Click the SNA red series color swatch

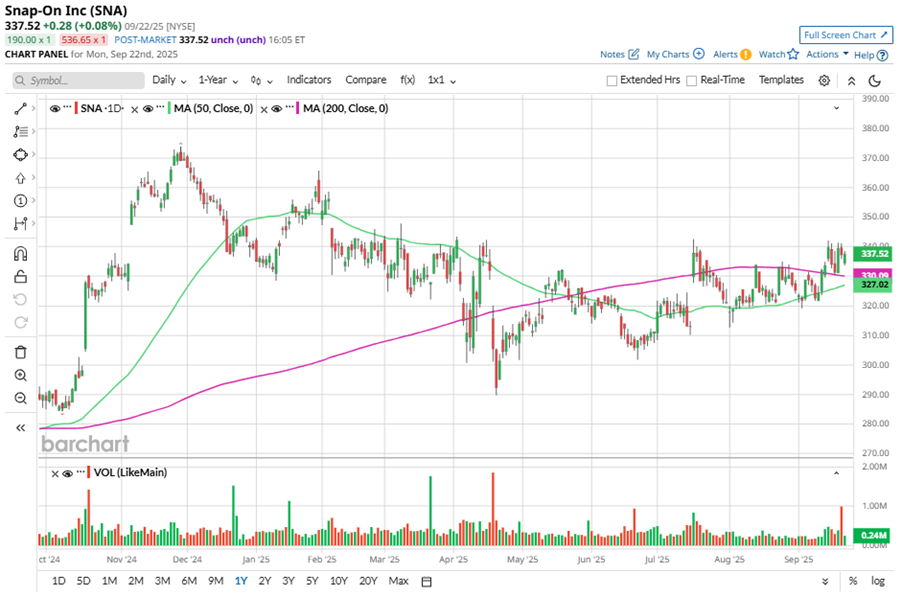coord(76,108)
